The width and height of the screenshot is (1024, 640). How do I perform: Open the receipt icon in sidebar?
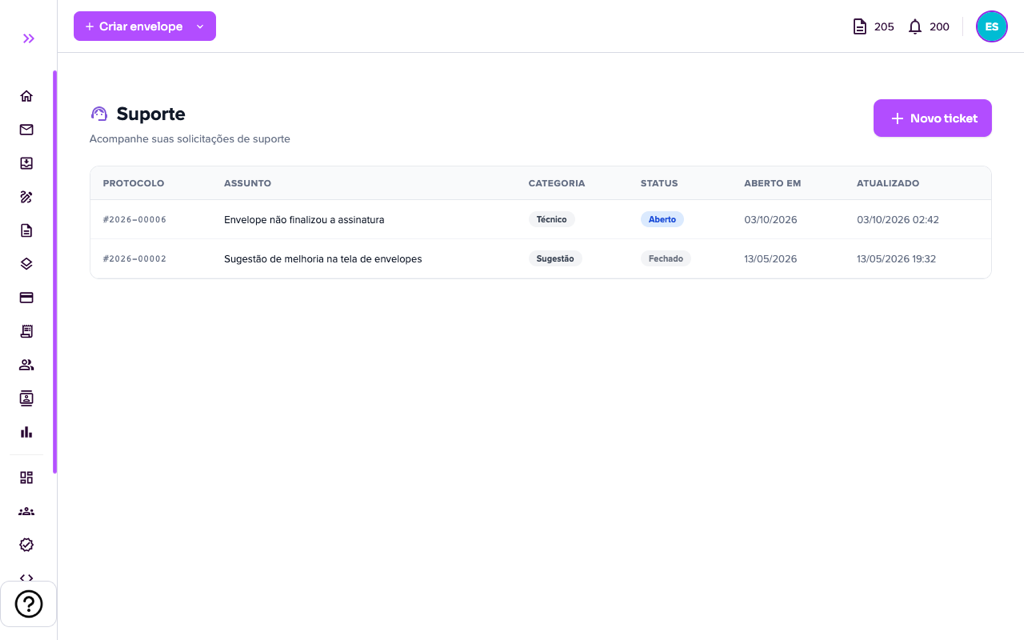pyautogui.click(x=26, y=331)
